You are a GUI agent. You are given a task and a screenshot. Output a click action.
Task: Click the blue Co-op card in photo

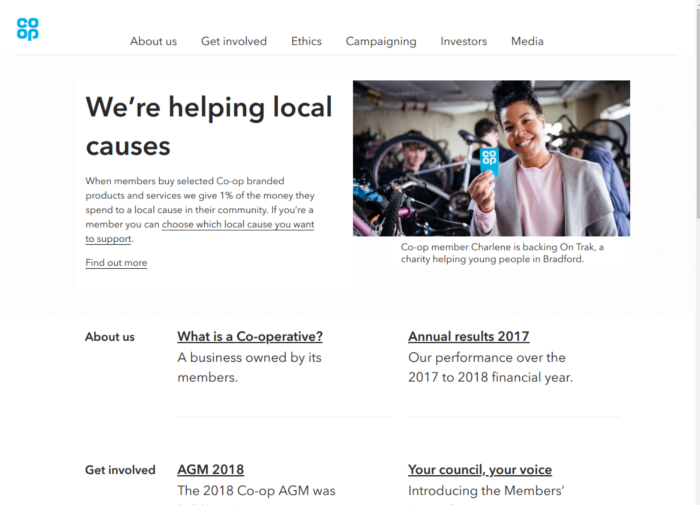(x=489, y=162)
